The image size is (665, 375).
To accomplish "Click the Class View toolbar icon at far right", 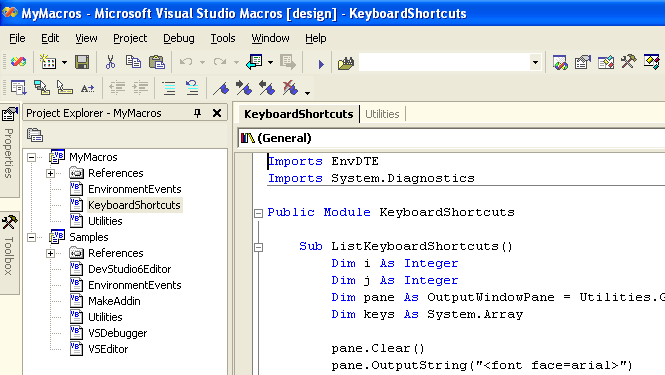I will click(x=651, y=62).
